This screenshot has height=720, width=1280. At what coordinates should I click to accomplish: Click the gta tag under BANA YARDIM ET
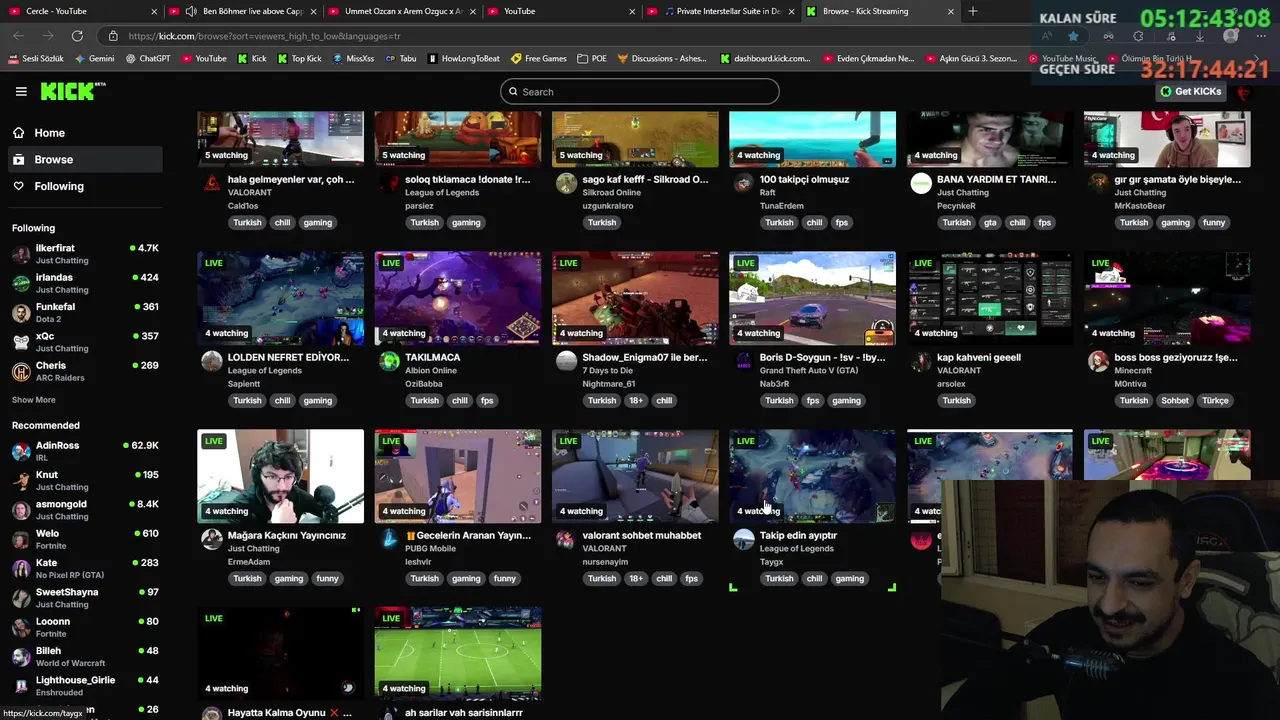click(990, 222)
